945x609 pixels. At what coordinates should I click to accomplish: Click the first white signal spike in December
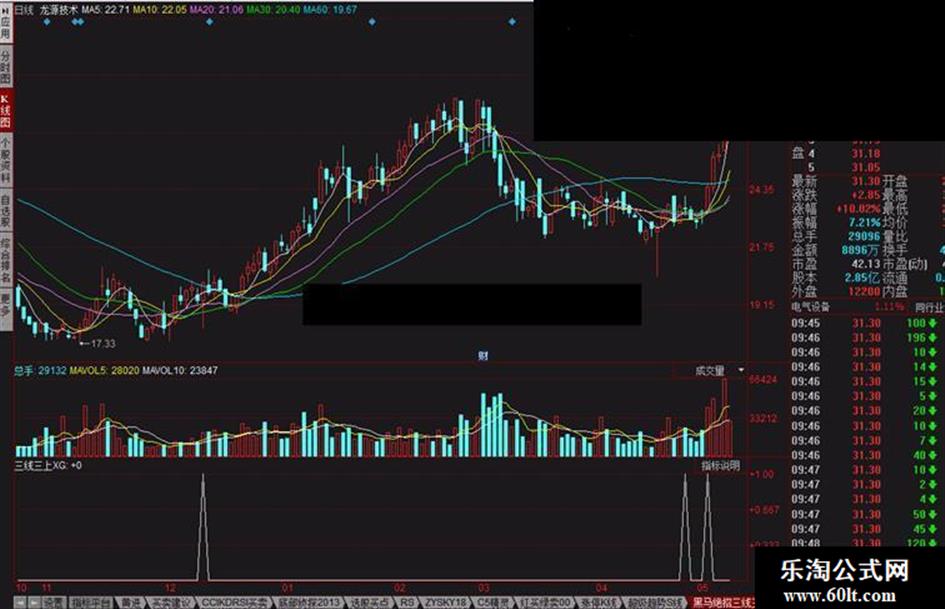(203, 528)
